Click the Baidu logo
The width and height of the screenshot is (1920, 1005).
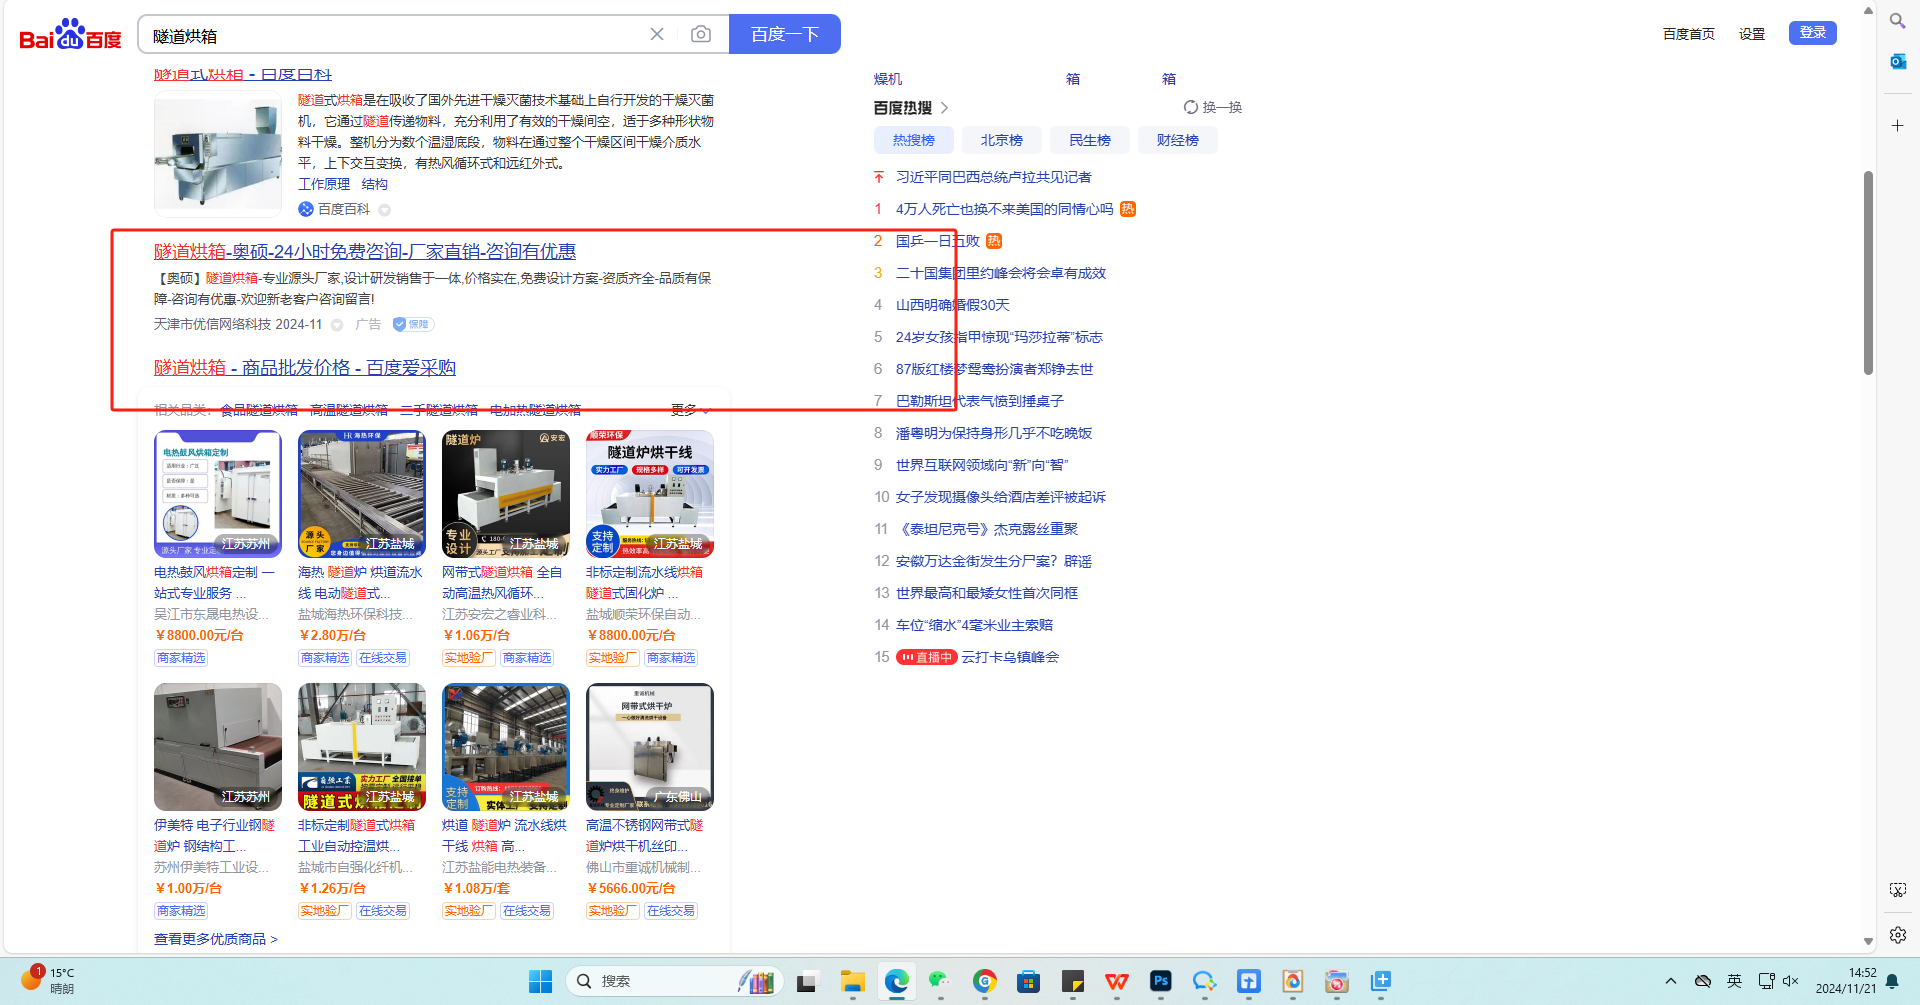[x=70, y=35]
